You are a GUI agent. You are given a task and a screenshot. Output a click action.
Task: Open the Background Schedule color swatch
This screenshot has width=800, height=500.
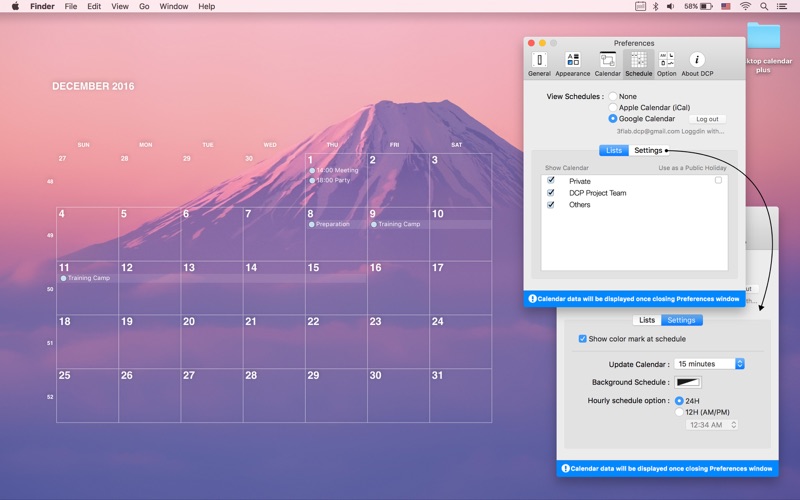688,382
